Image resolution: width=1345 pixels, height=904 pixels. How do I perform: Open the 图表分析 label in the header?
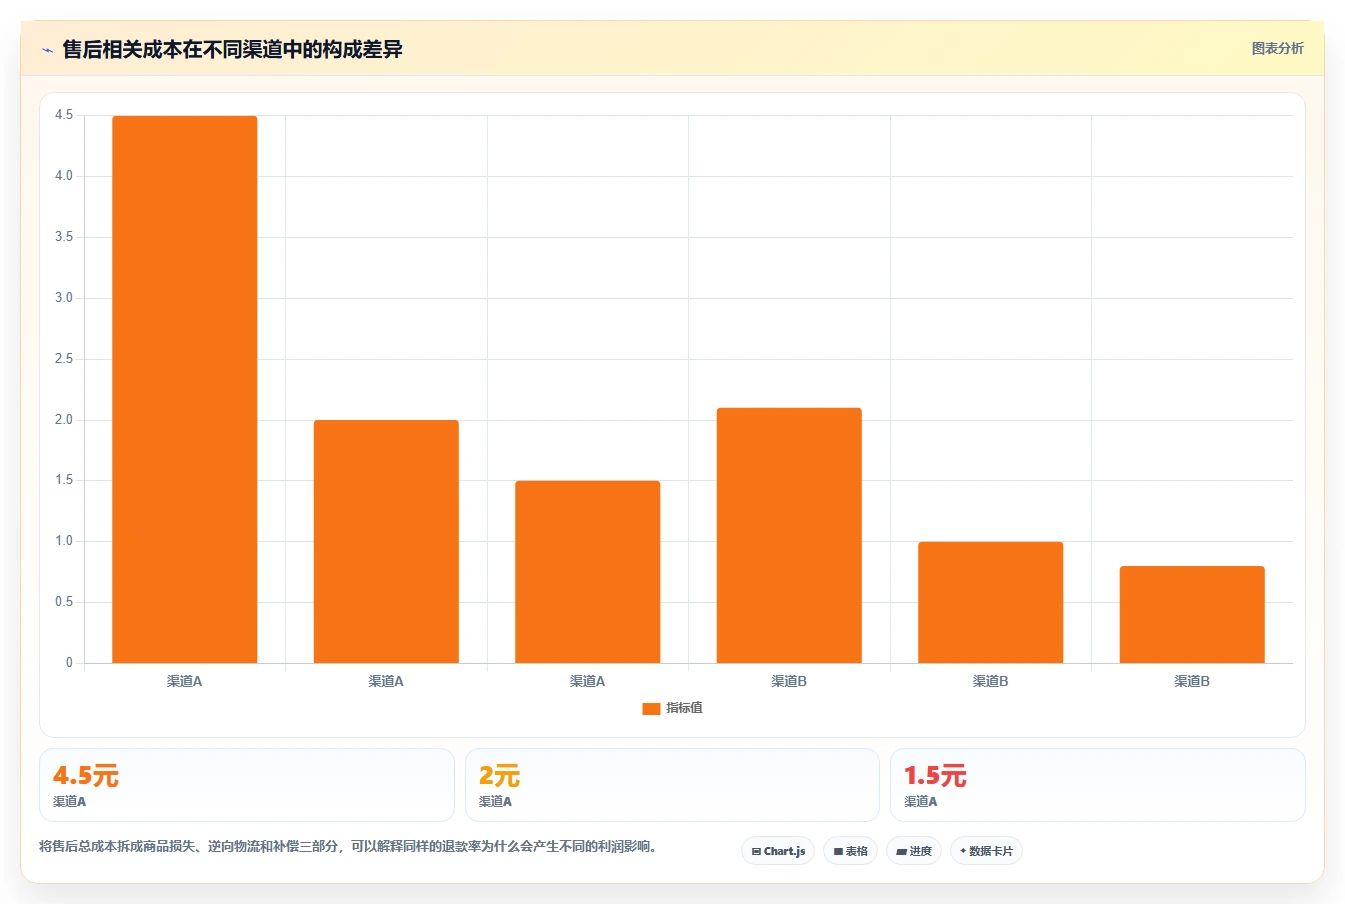click(1277, 48)
